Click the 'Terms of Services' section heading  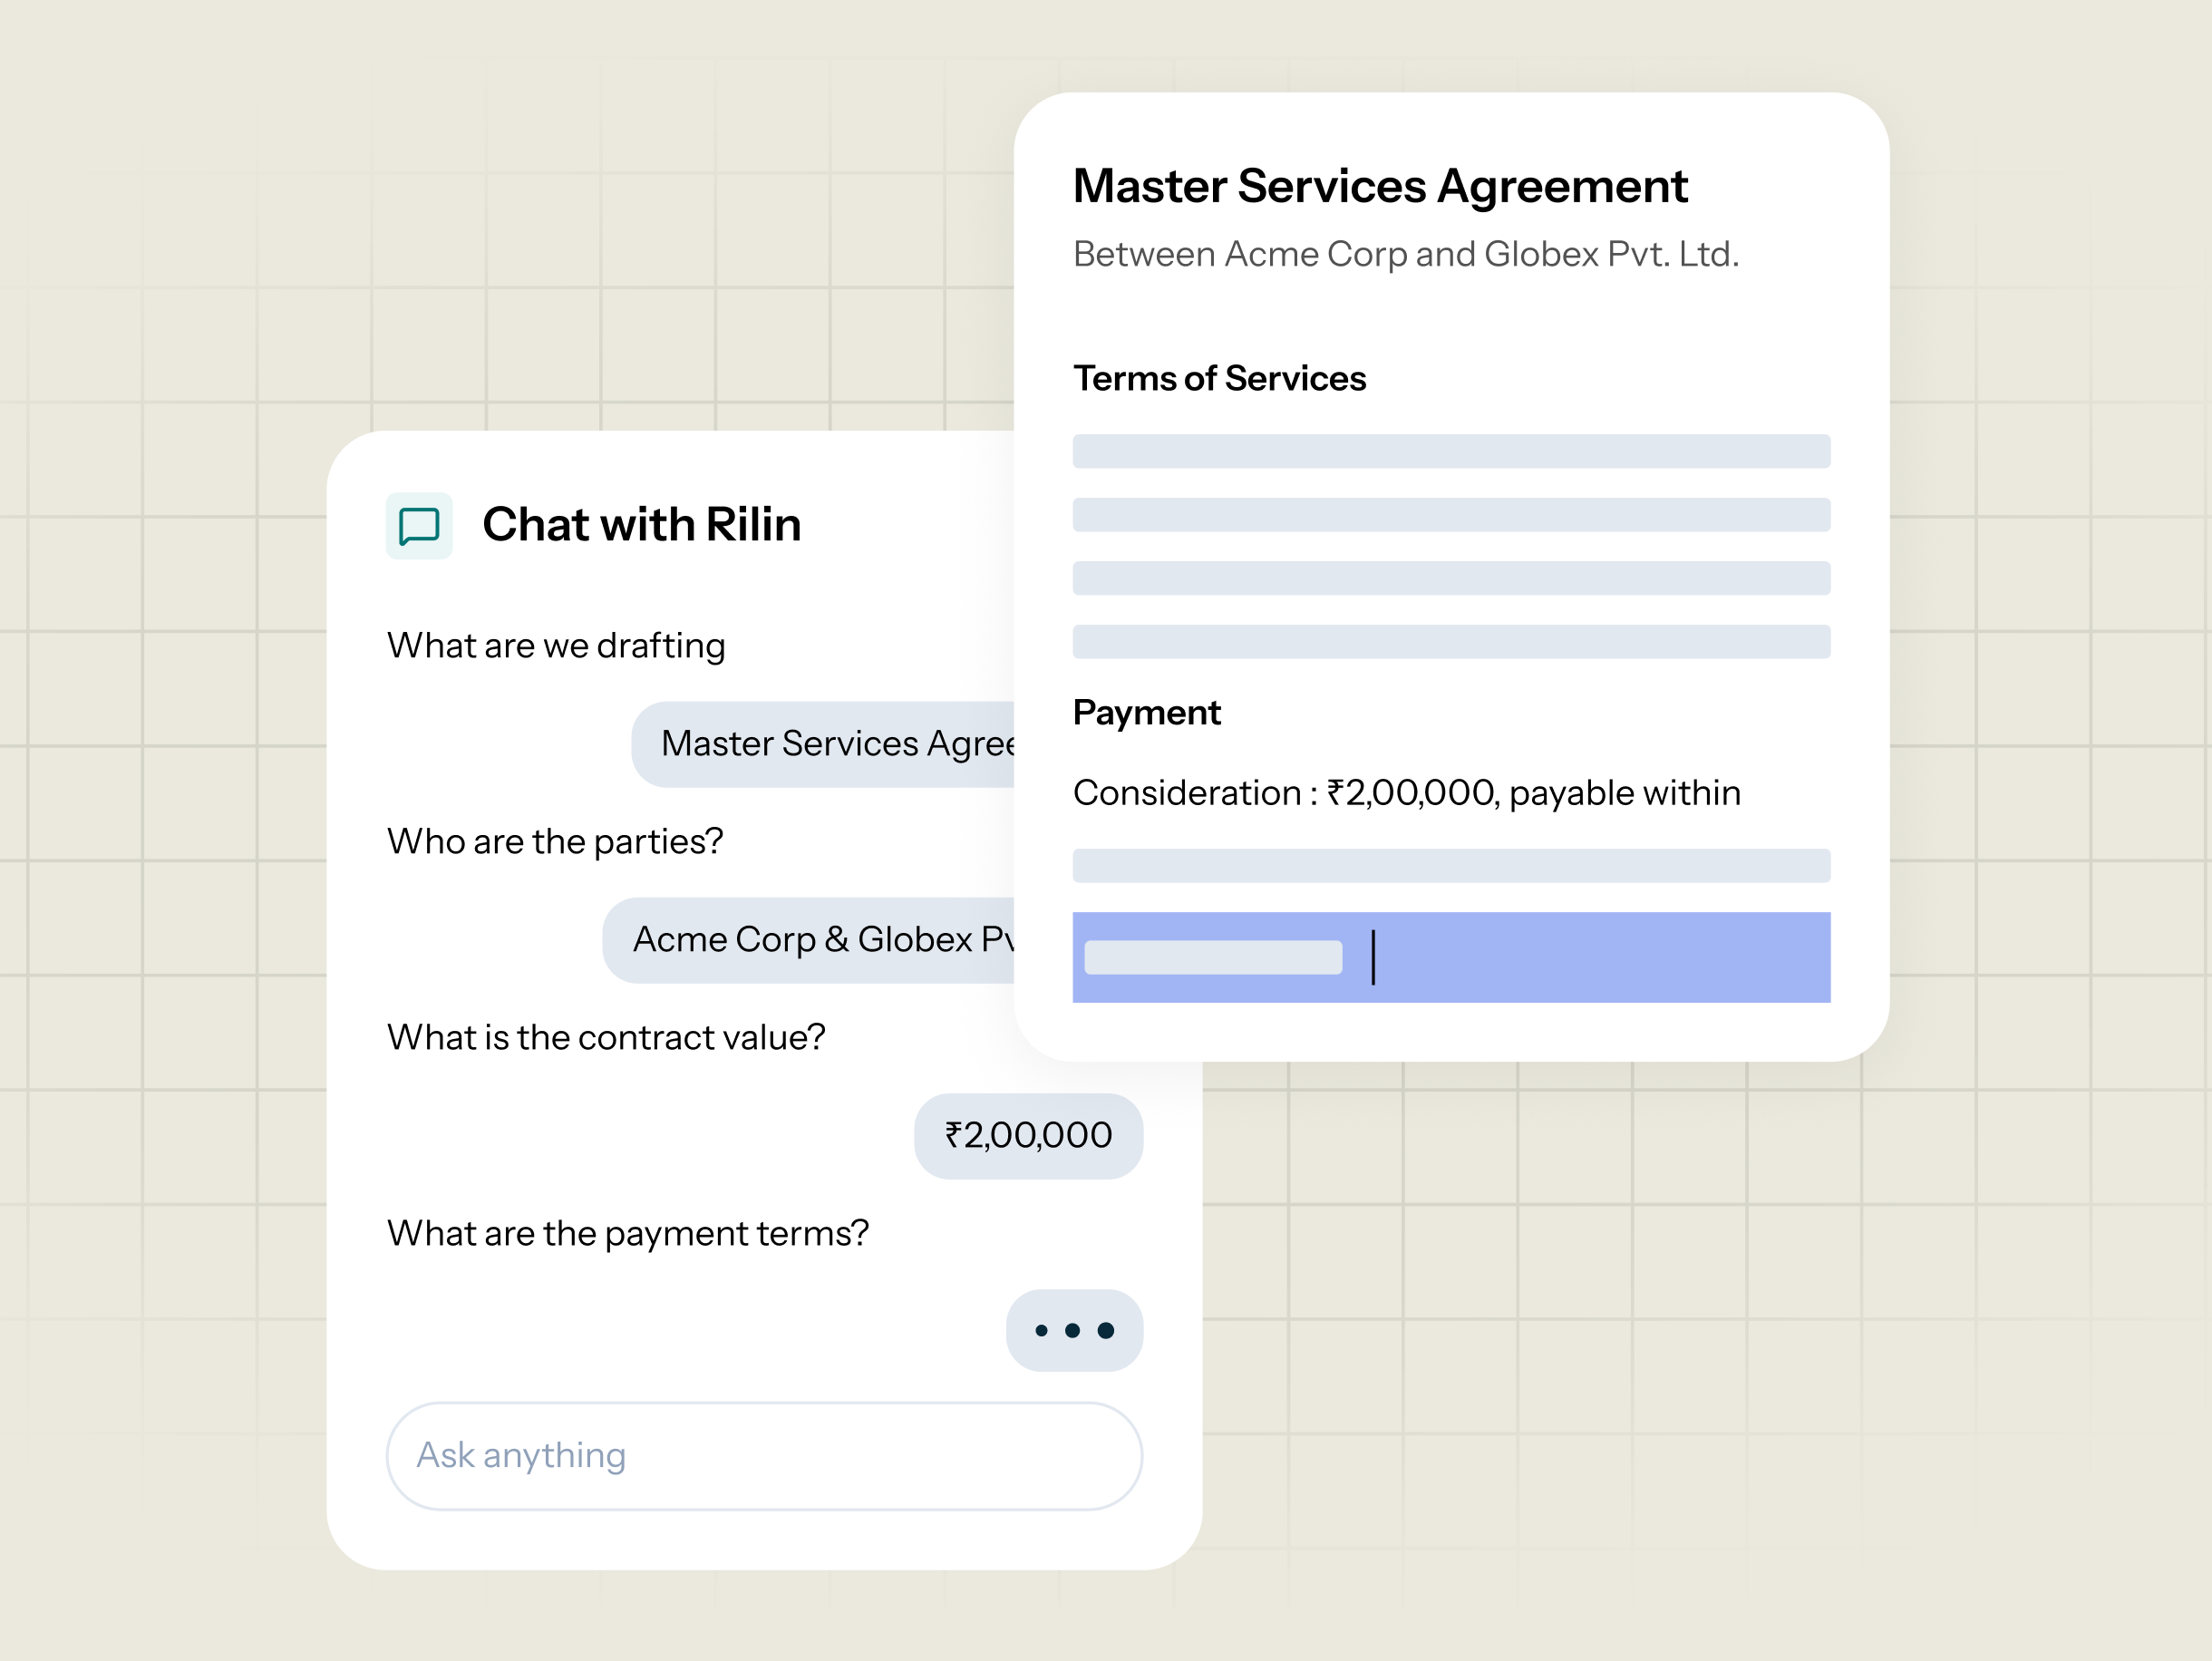[1219, 379]
